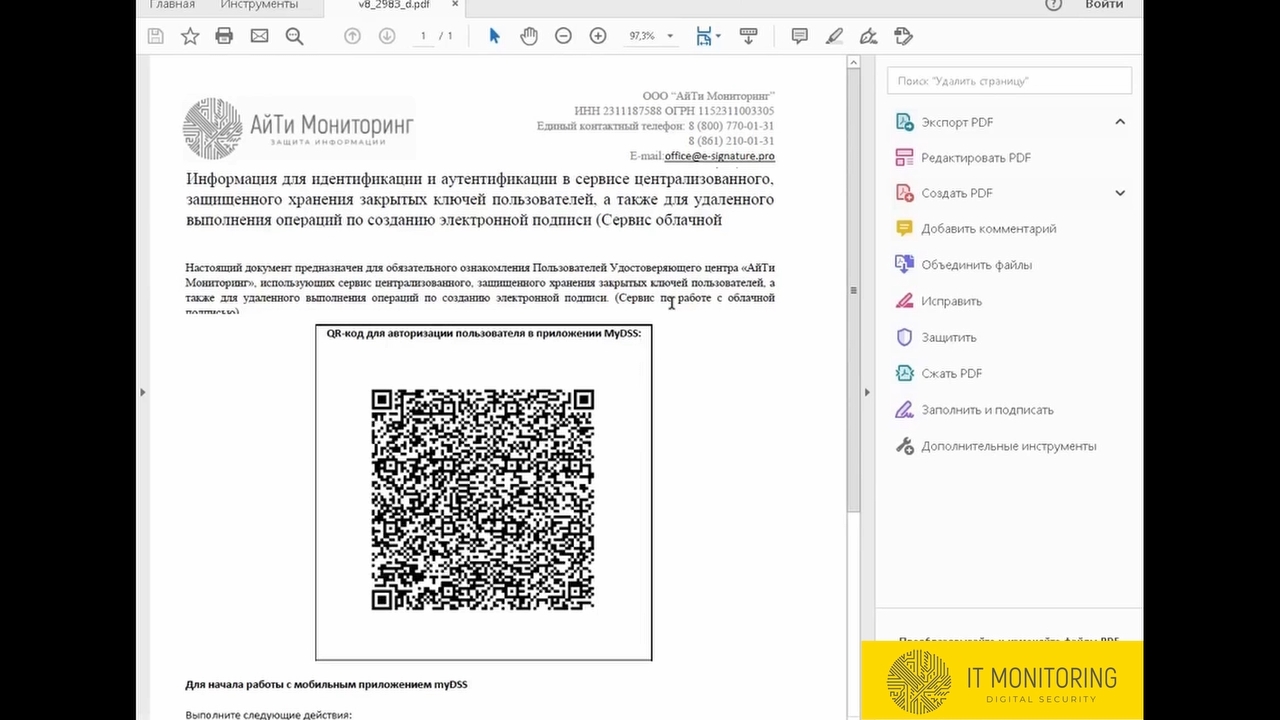Click the fit page width icon
This screenshot has height=720, width=1280.
coord(704,36)
